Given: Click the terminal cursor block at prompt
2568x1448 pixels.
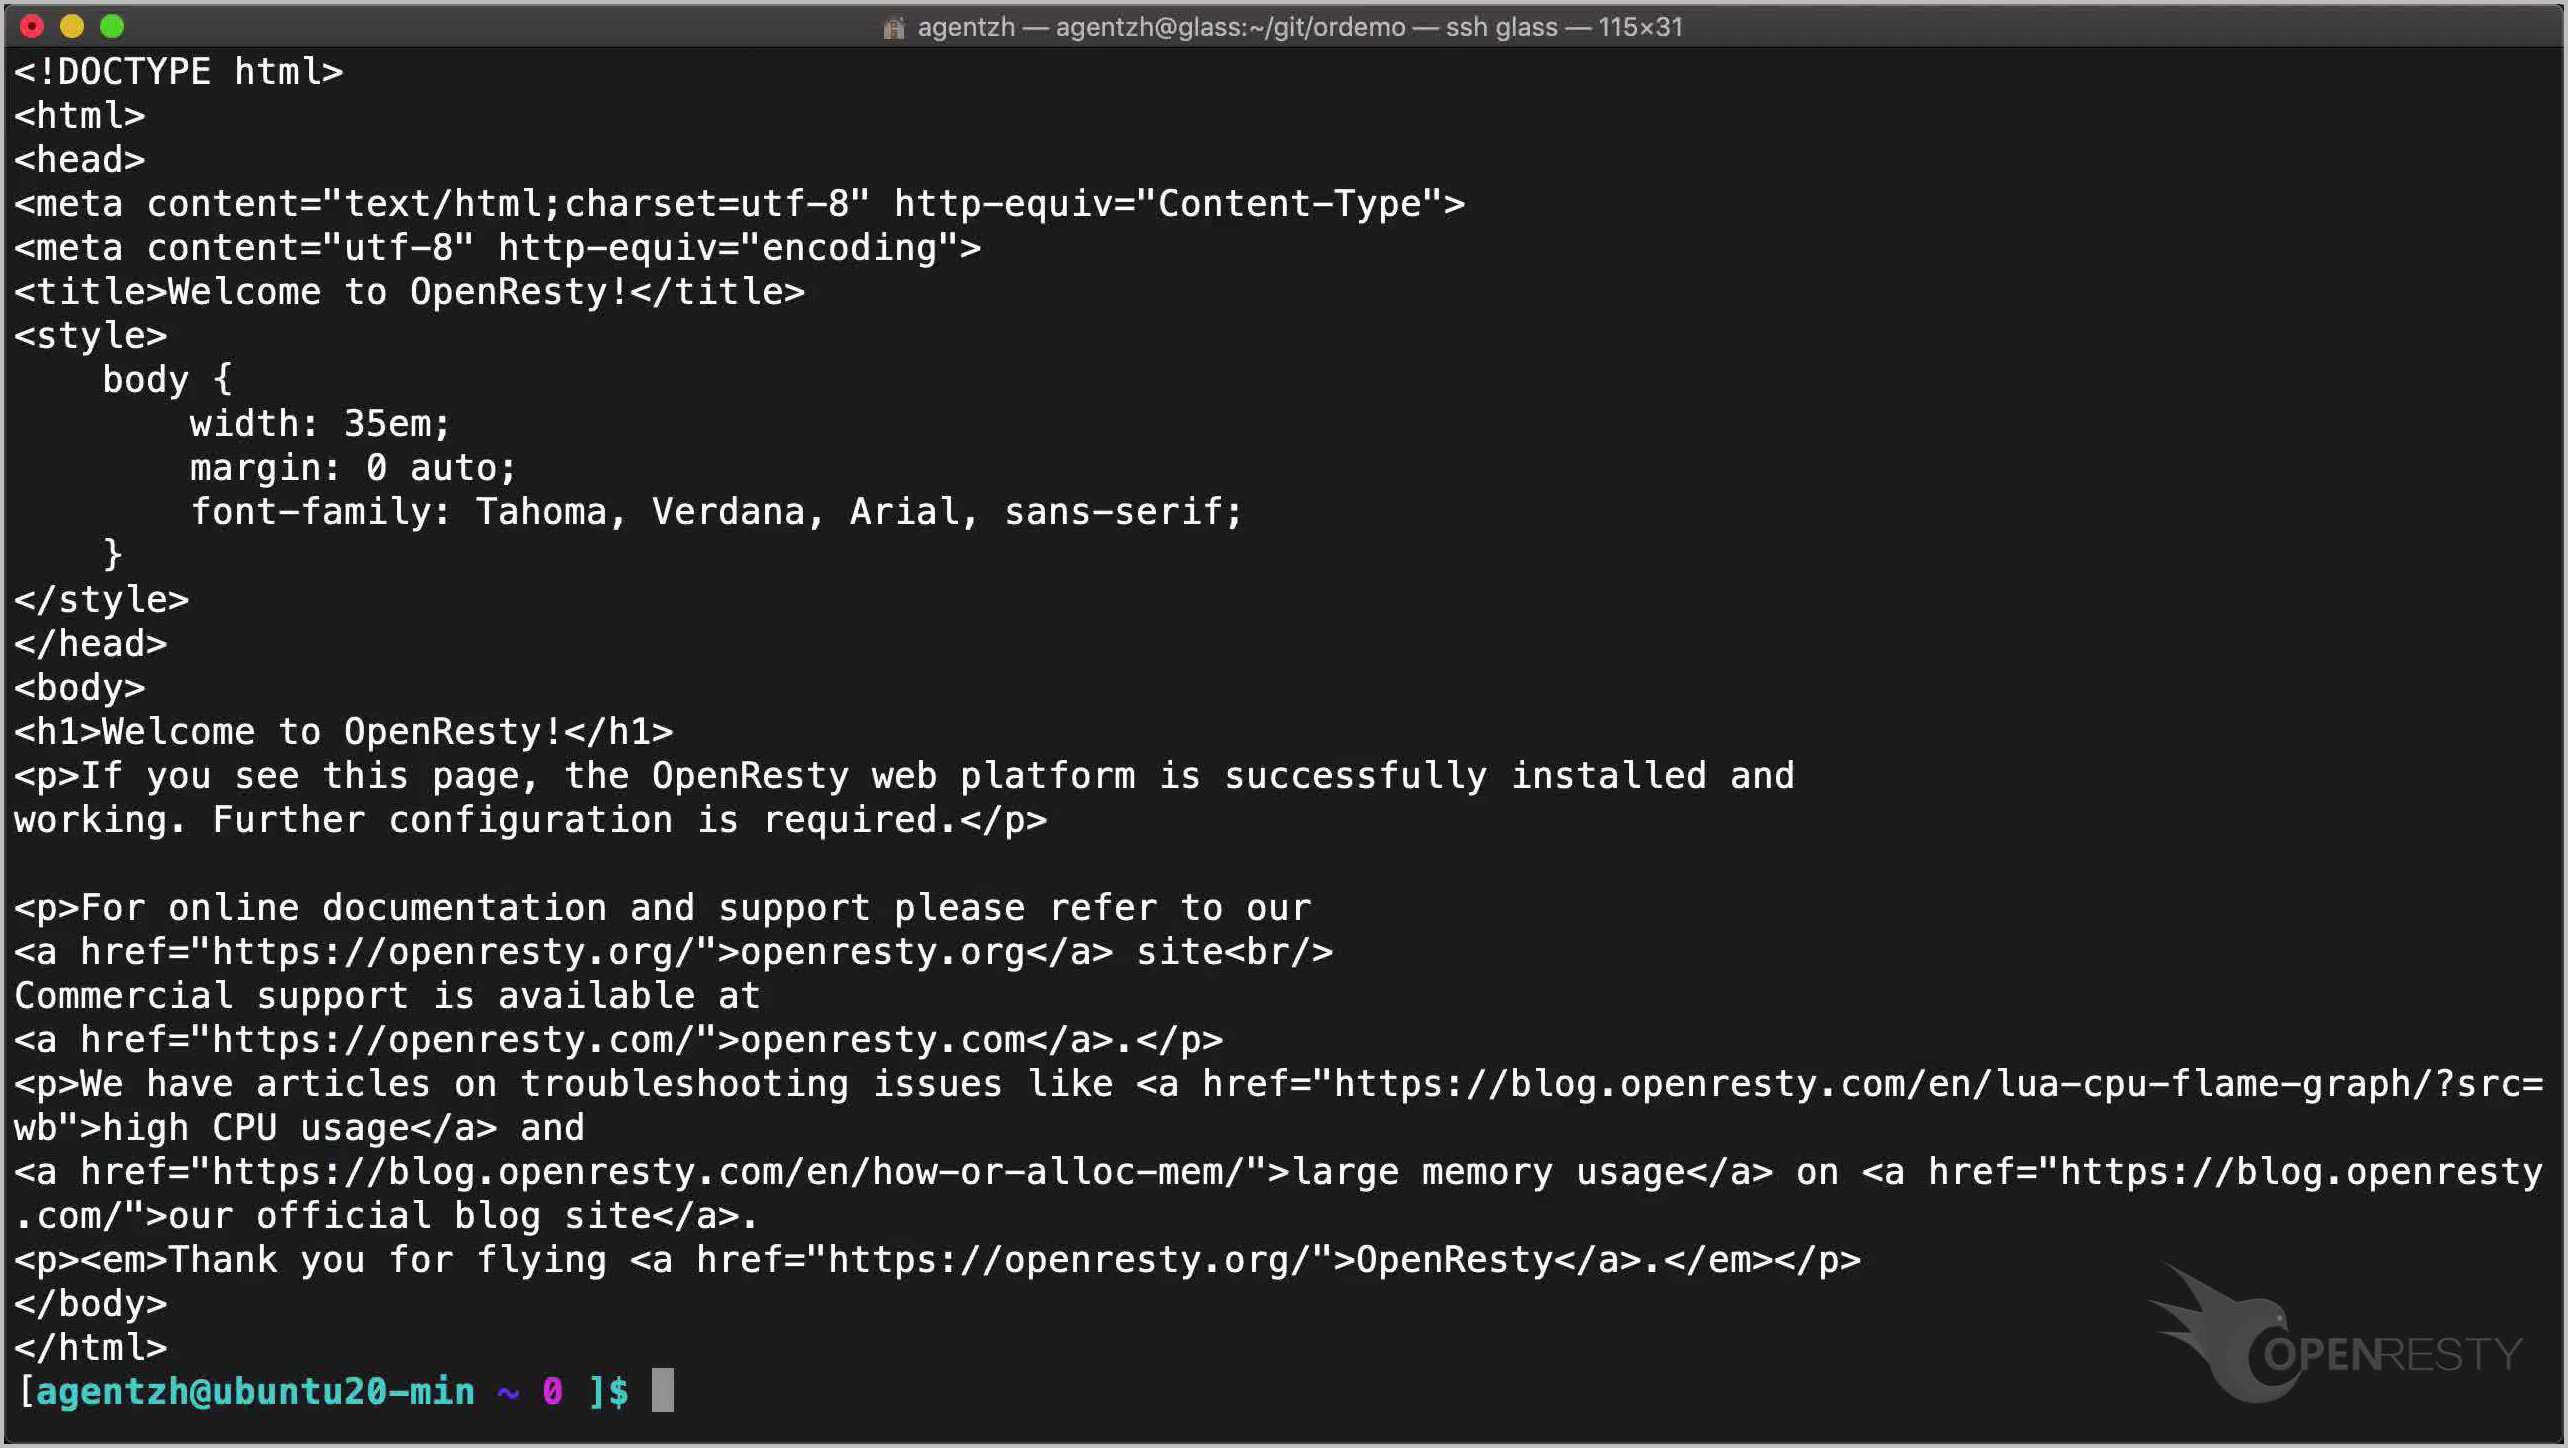Looking at the screenshot, I should pos(662,1391).
